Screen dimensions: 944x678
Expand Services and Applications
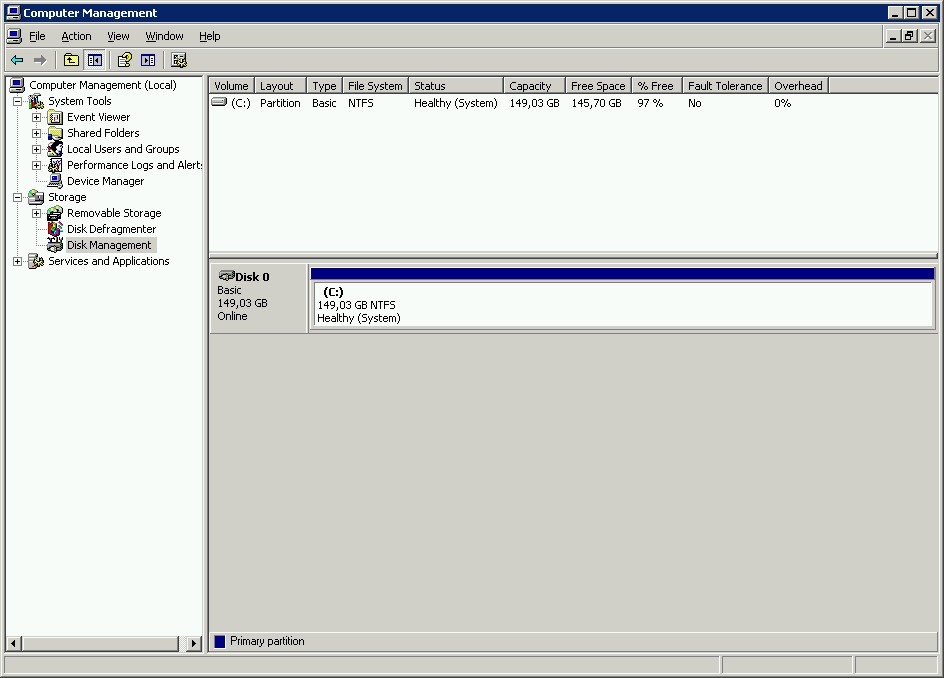pyautogui.click(x=17, y=261)
